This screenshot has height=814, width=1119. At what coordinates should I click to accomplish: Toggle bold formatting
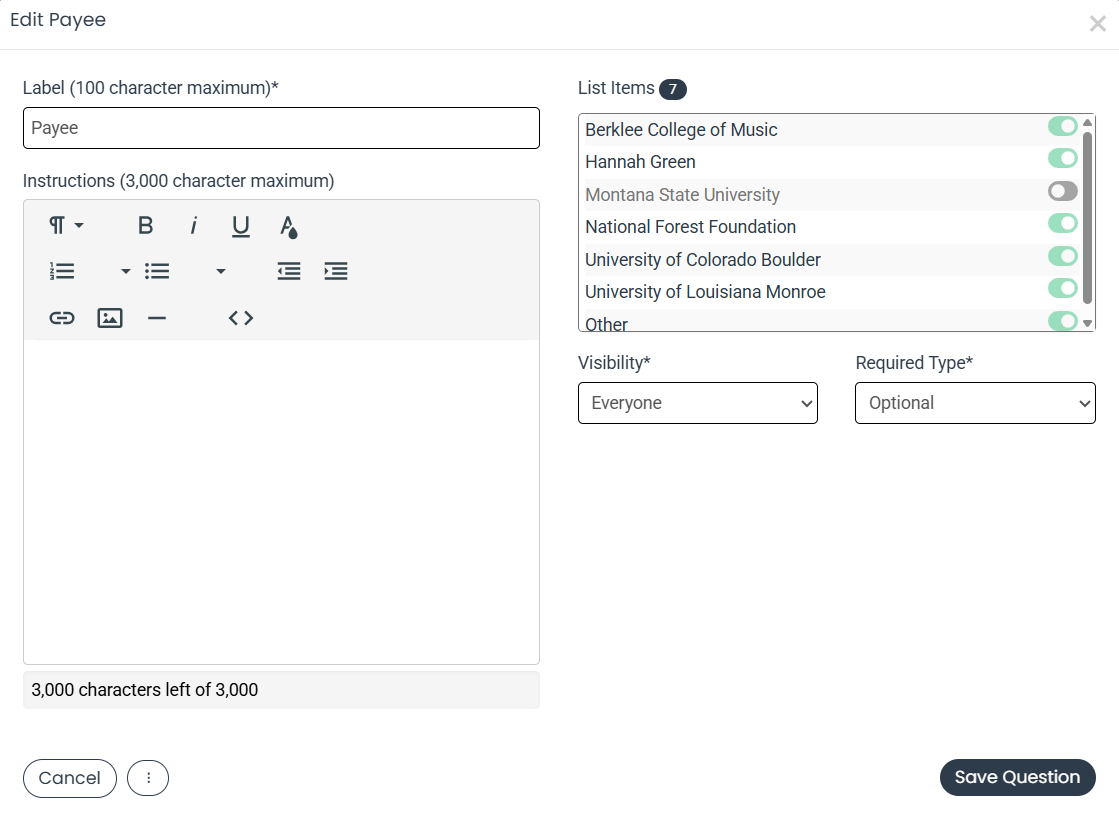click(x=145, y=225)
